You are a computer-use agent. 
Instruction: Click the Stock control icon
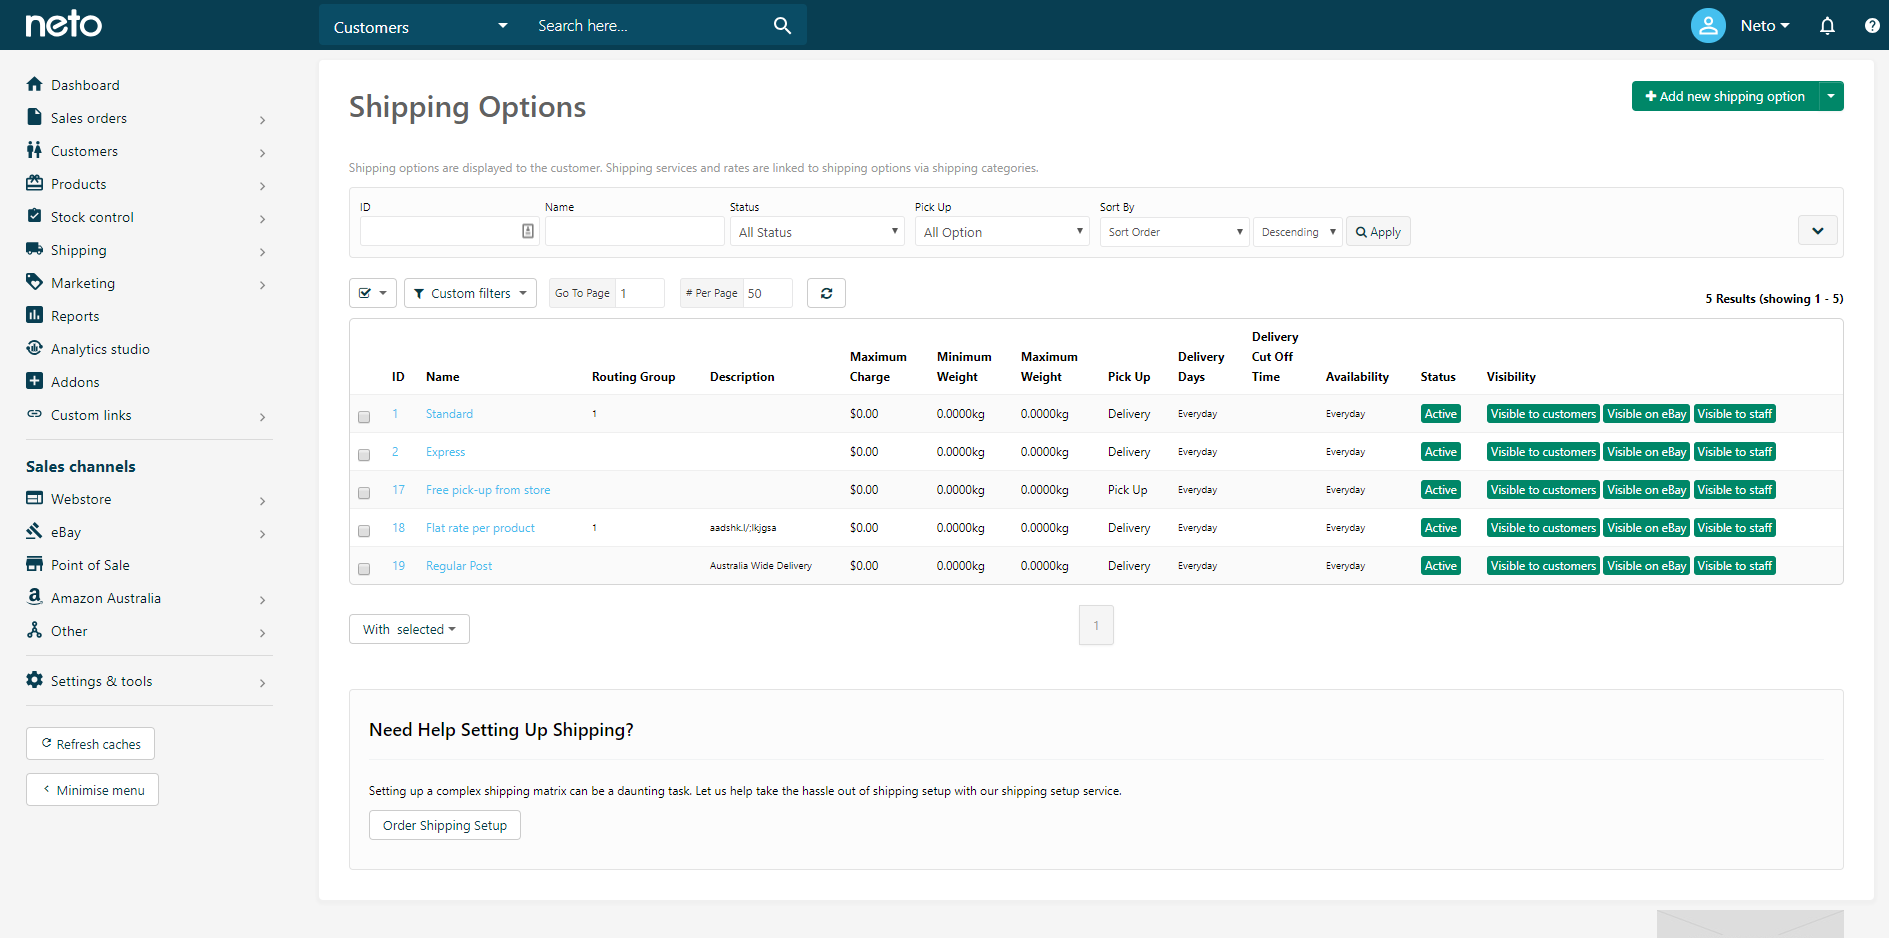tap(35, 216)
